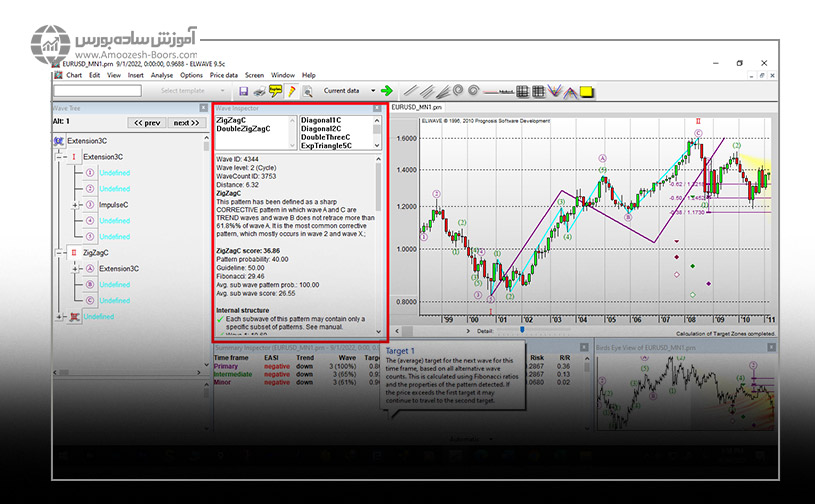815x504 pixels.
Task: Select the magnifier preview tool icon
Action: tap(307, 91)
